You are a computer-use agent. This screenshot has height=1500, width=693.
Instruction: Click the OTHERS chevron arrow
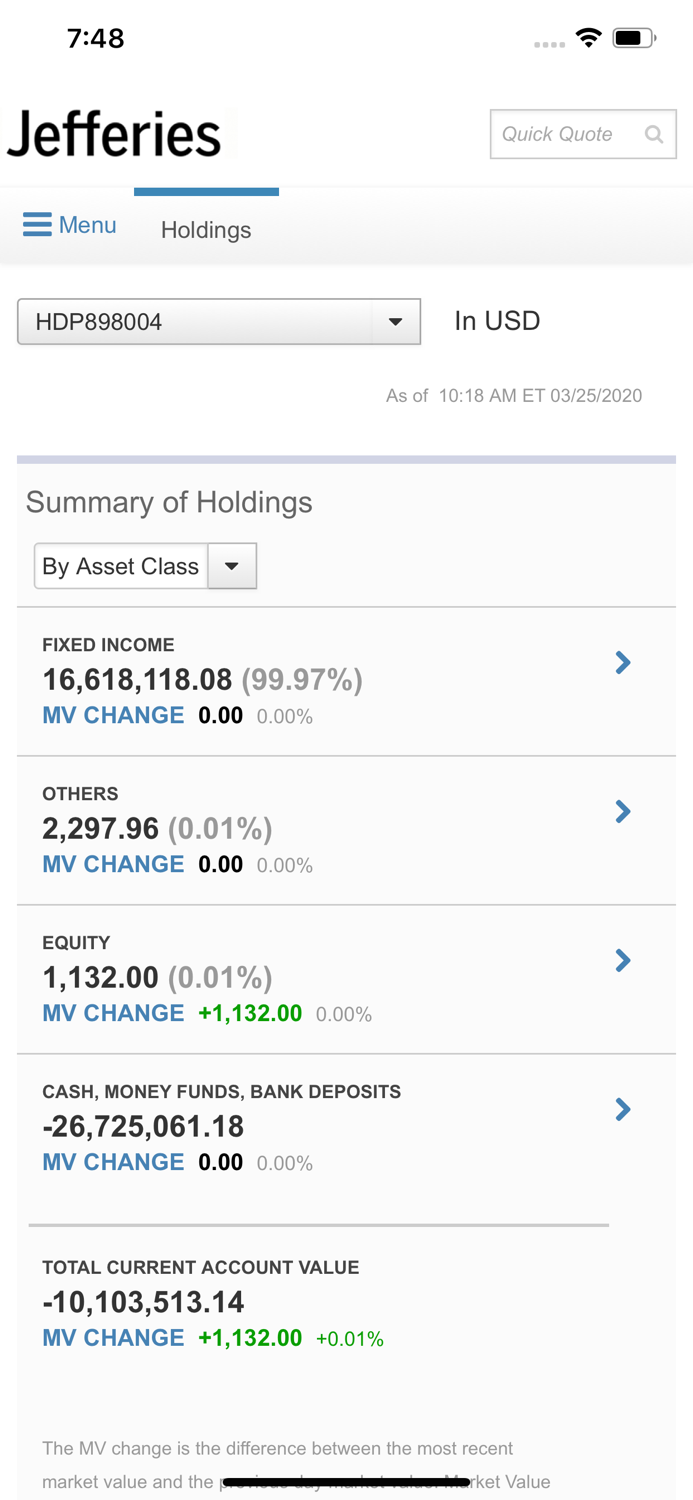point(623,811)
